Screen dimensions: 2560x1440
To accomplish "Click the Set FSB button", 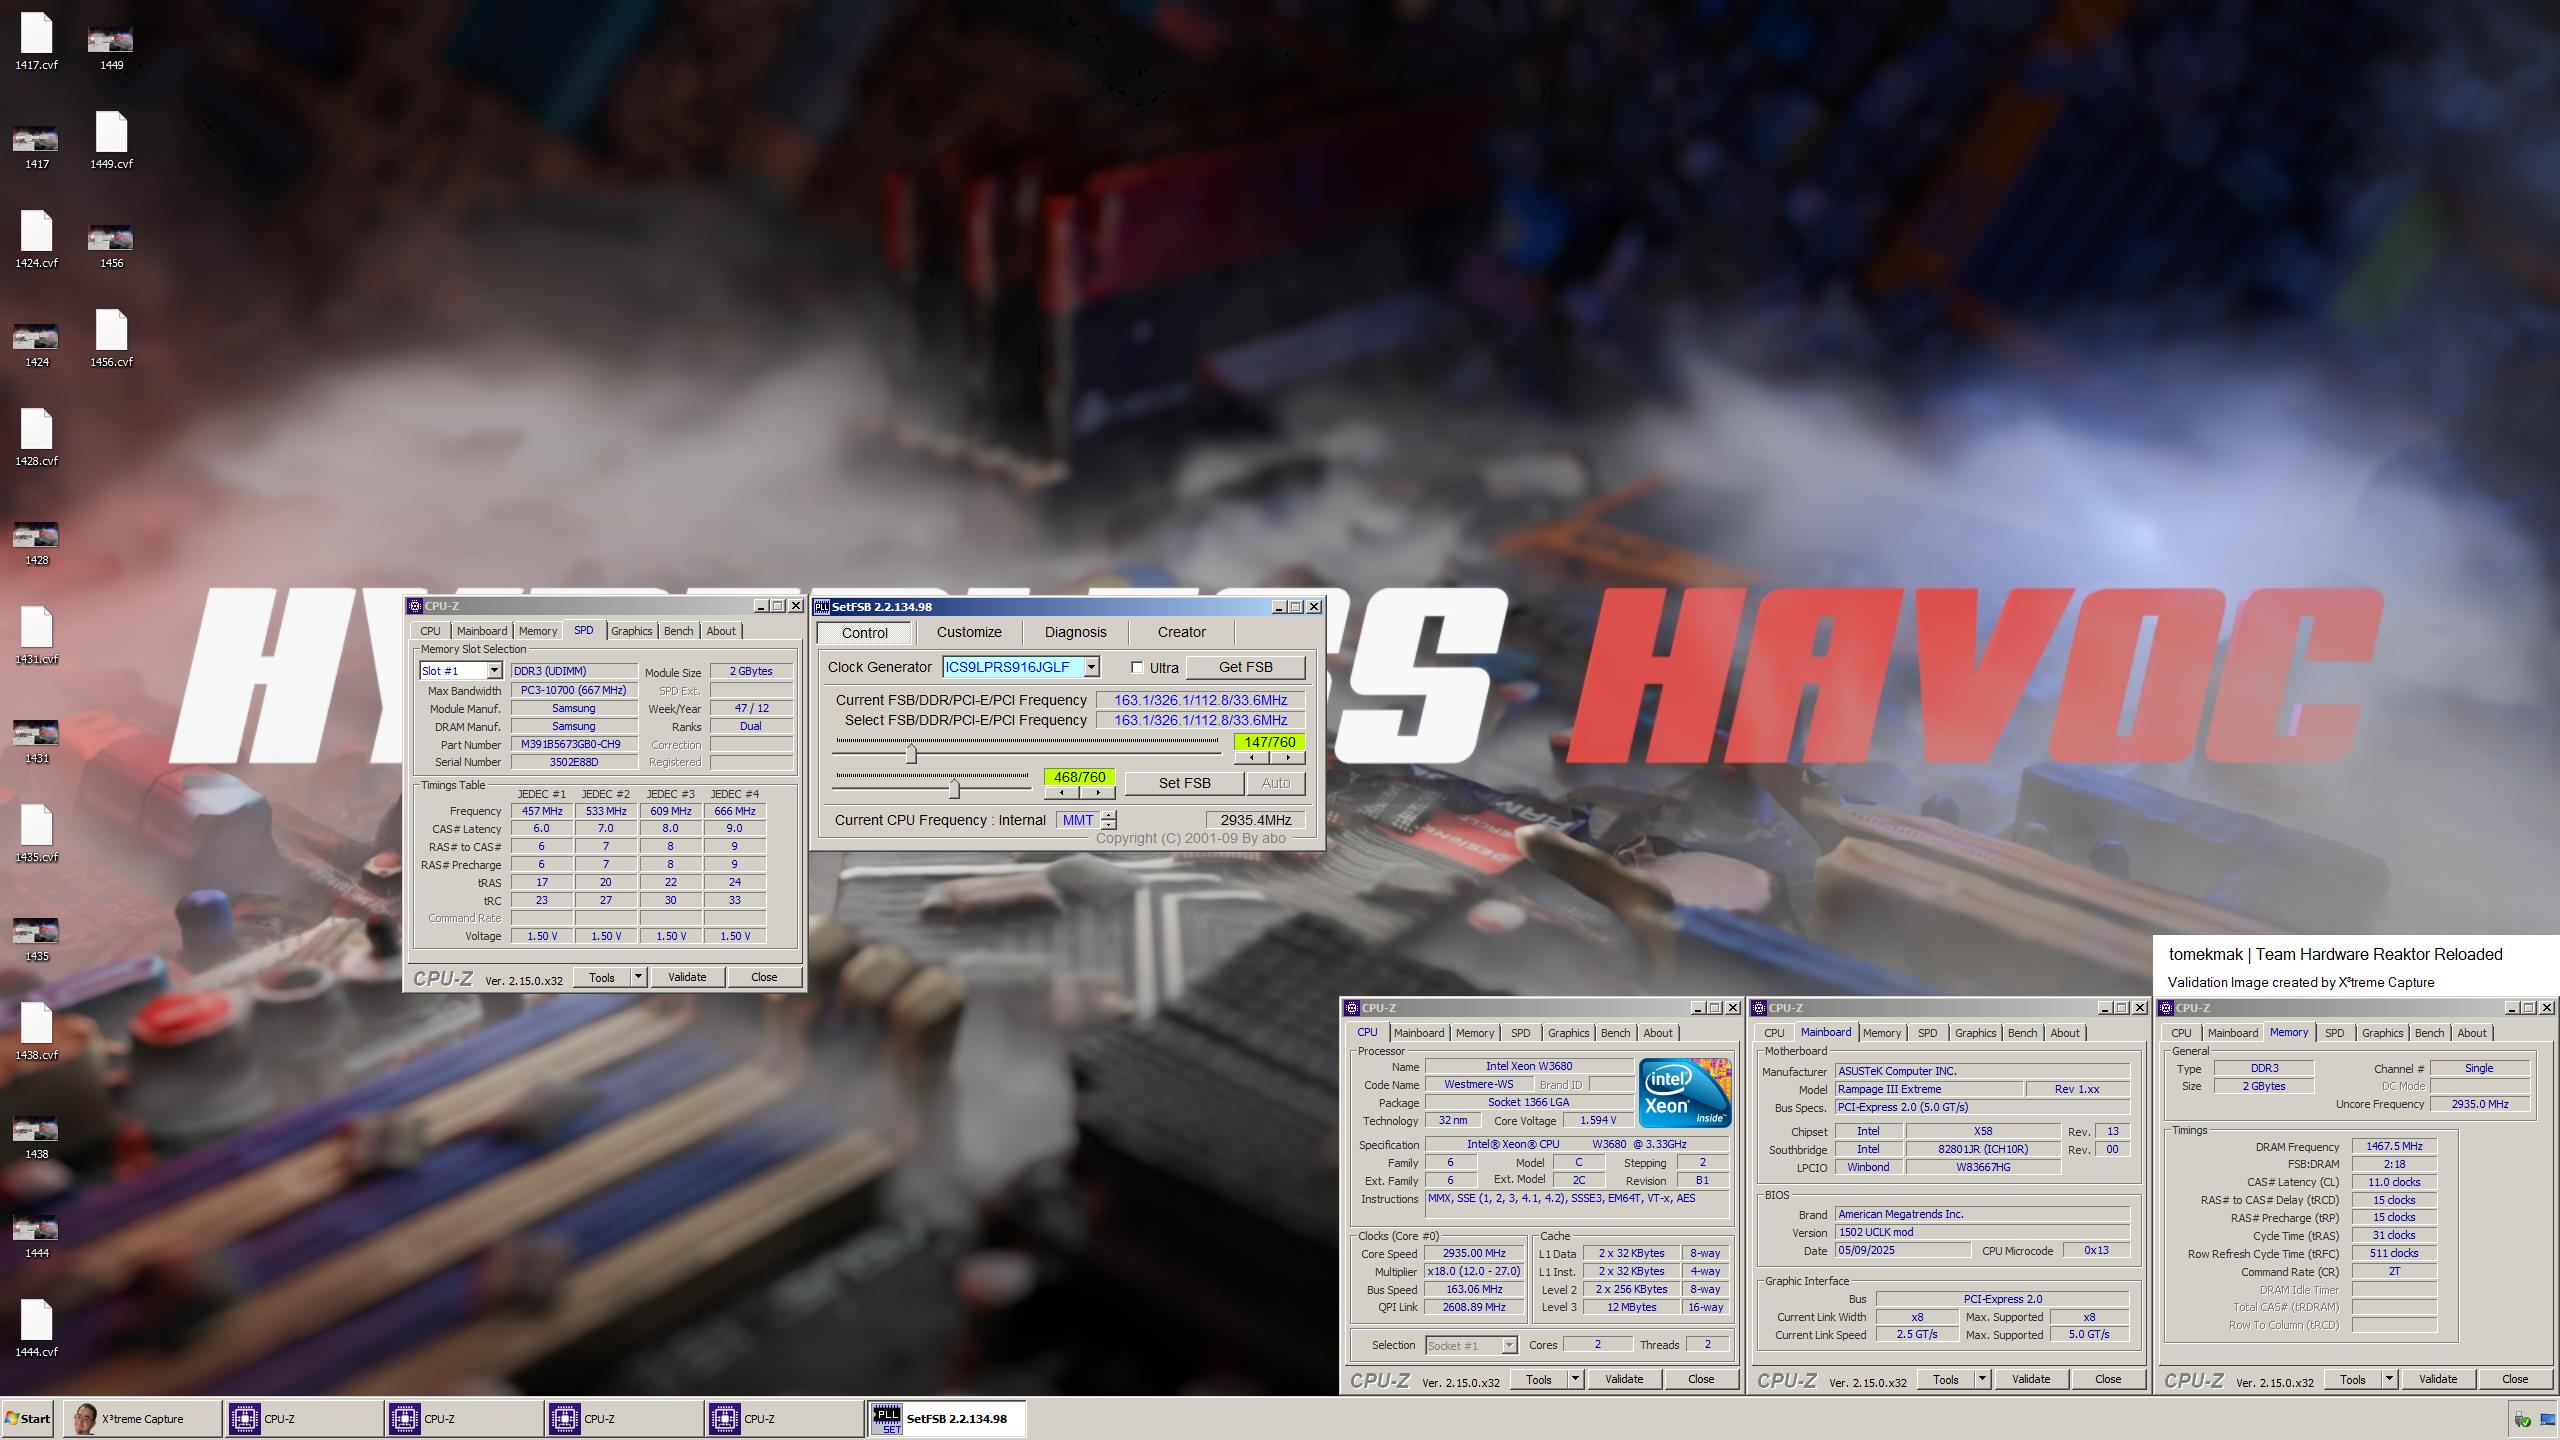I will [x=1184, y=783].
